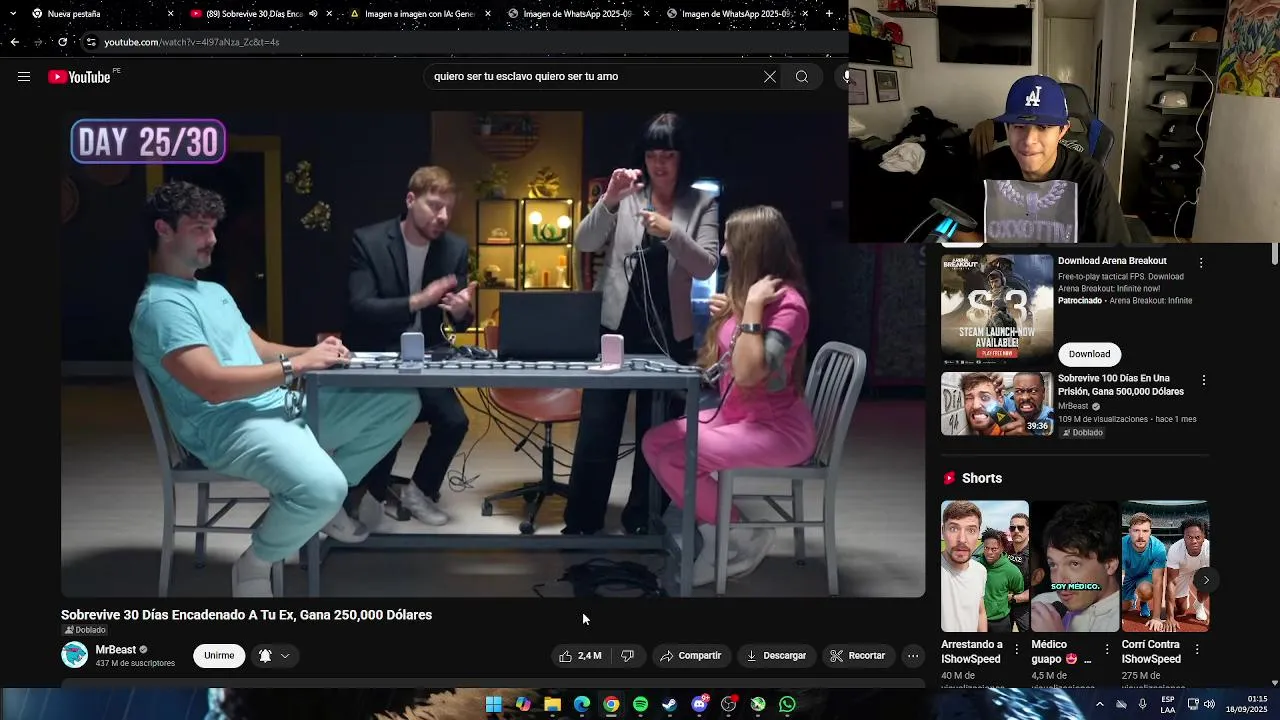Open notification bell dropdown for MrBeast
The image size is (1280, 720).
(274, 656)
